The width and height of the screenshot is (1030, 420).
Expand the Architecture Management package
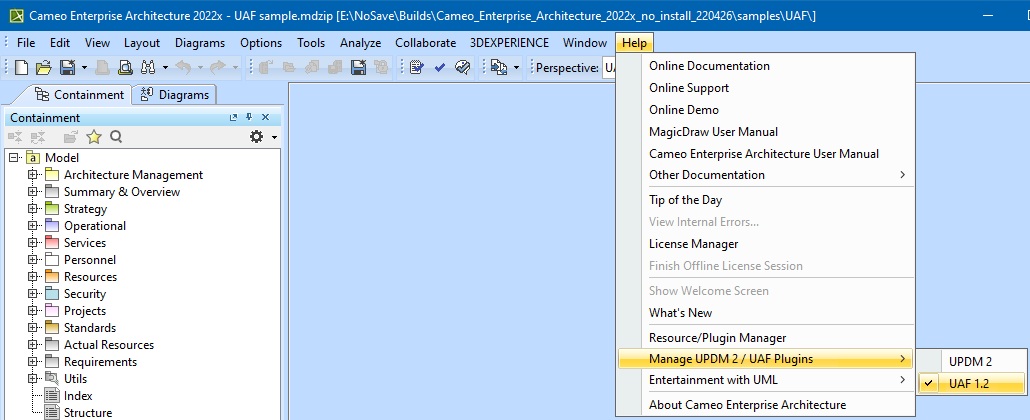[x=32, y=175]
